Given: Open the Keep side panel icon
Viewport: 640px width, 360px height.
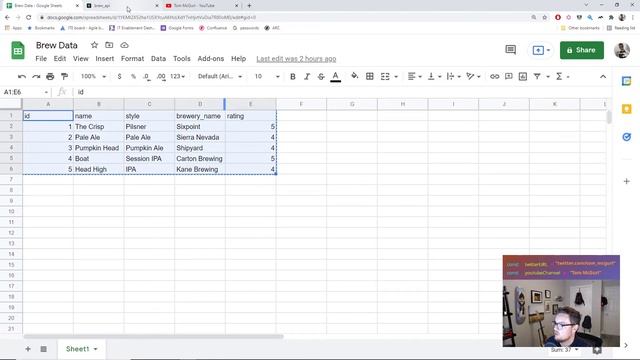Looking at the screenshot, I should [627, 109].
